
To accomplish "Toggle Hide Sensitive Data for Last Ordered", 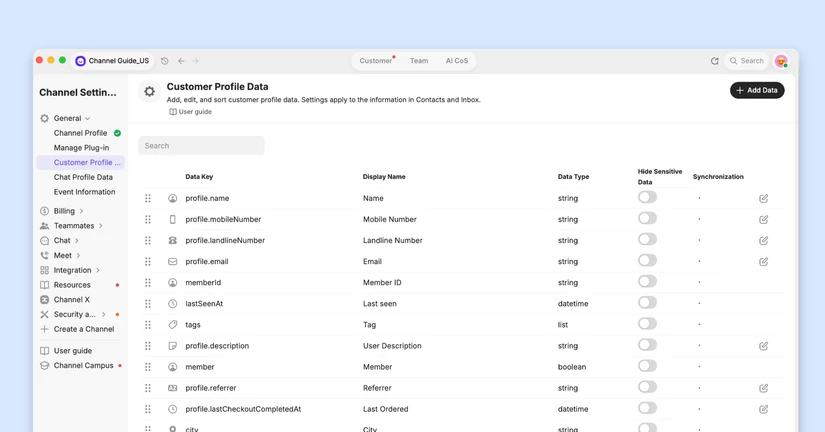I will pos(647,408).
